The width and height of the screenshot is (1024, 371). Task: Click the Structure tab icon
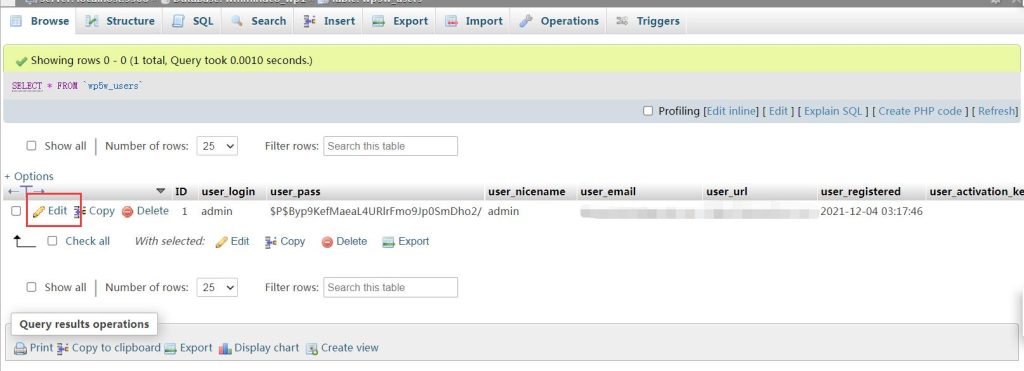pyautogui.click(x=92, y=21)
